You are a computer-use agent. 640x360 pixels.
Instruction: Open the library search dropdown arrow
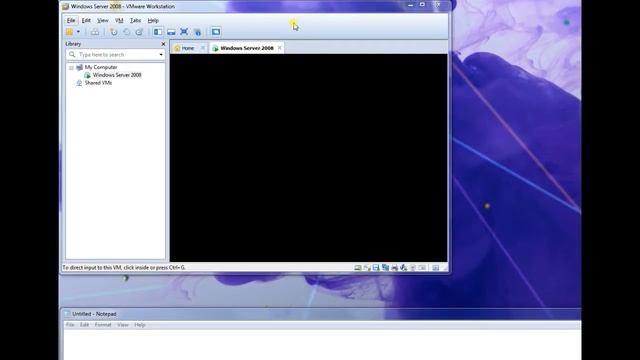(x=161, y=55)
